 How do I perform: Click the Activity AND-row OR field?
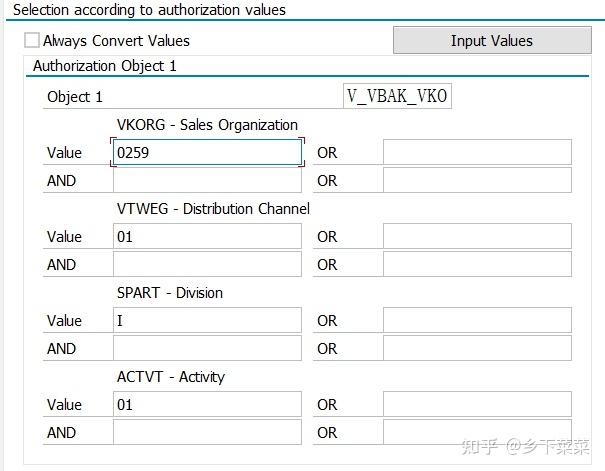pyautogui.click(x=477, y=433)
